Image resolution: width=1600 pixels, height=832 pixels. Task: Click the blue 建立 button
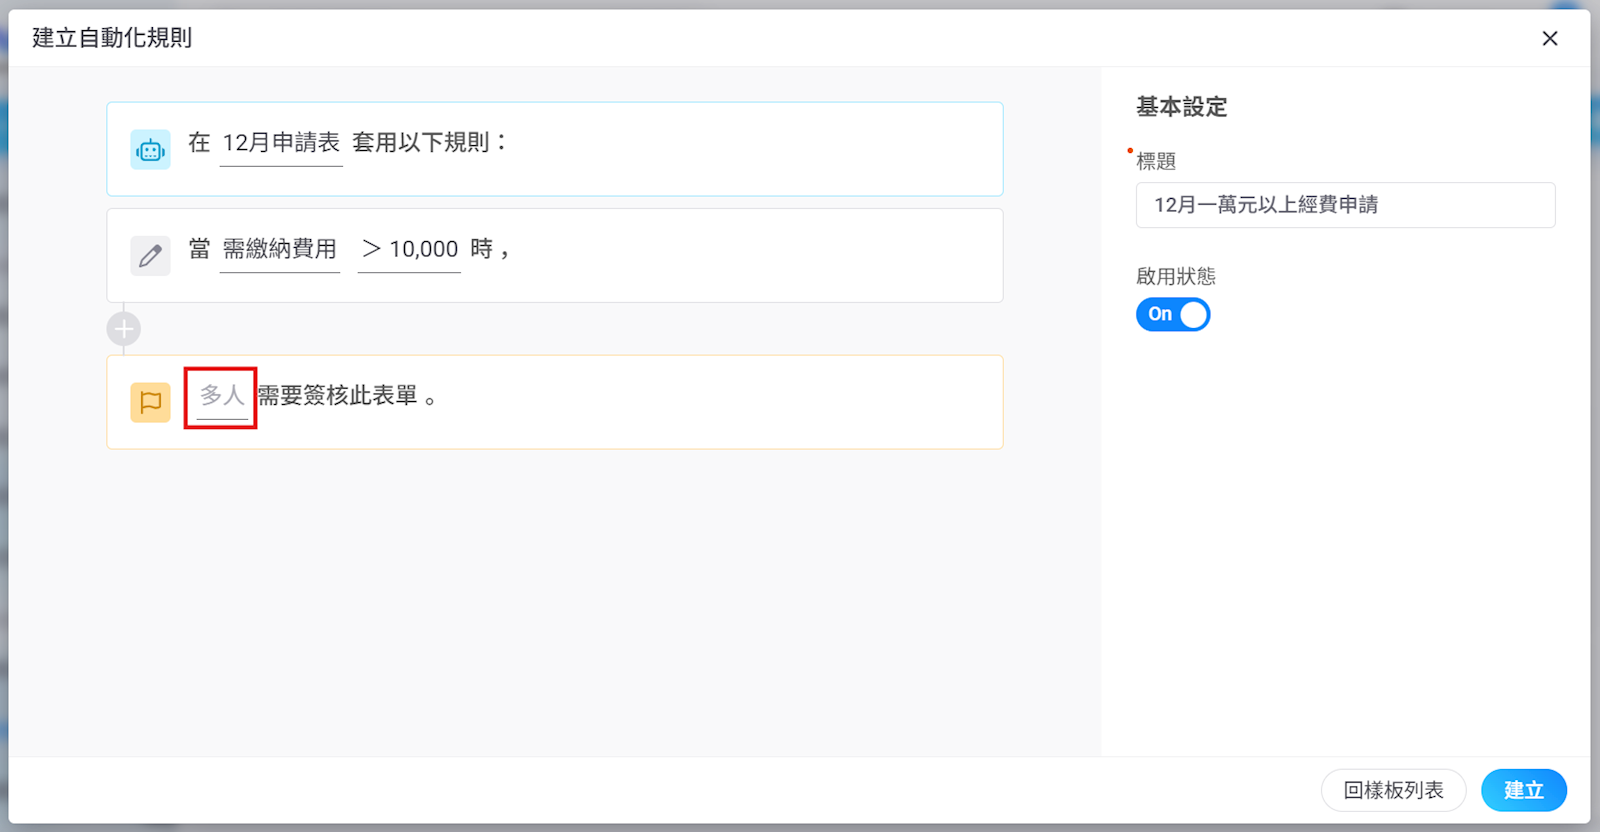pyautogui.click(x=1523, y=790)
